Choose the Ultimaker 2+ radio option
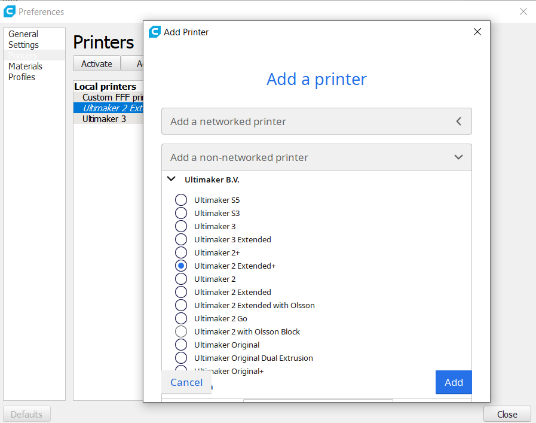 point(181,252)
